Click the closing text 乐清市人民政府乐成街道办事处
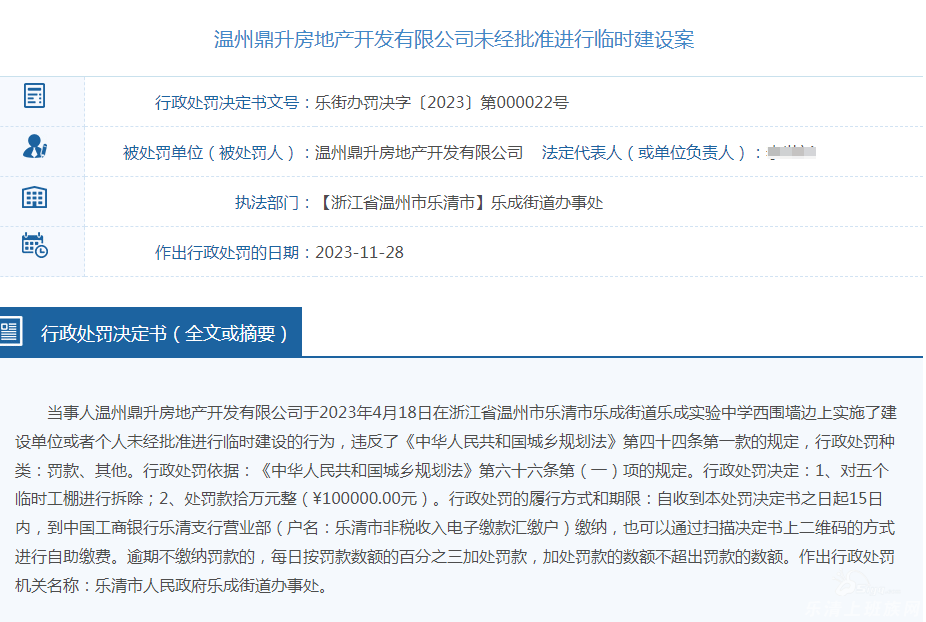The height and width of the screenshot is (622, 926). pyautogui.click(x=207, y=585)
